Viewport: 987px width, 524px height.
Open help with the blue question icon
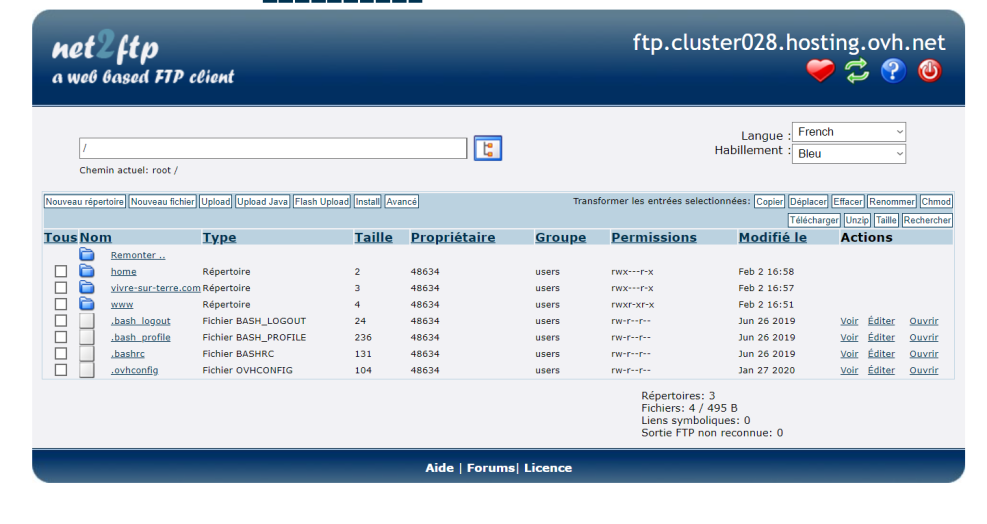[893, 71]
